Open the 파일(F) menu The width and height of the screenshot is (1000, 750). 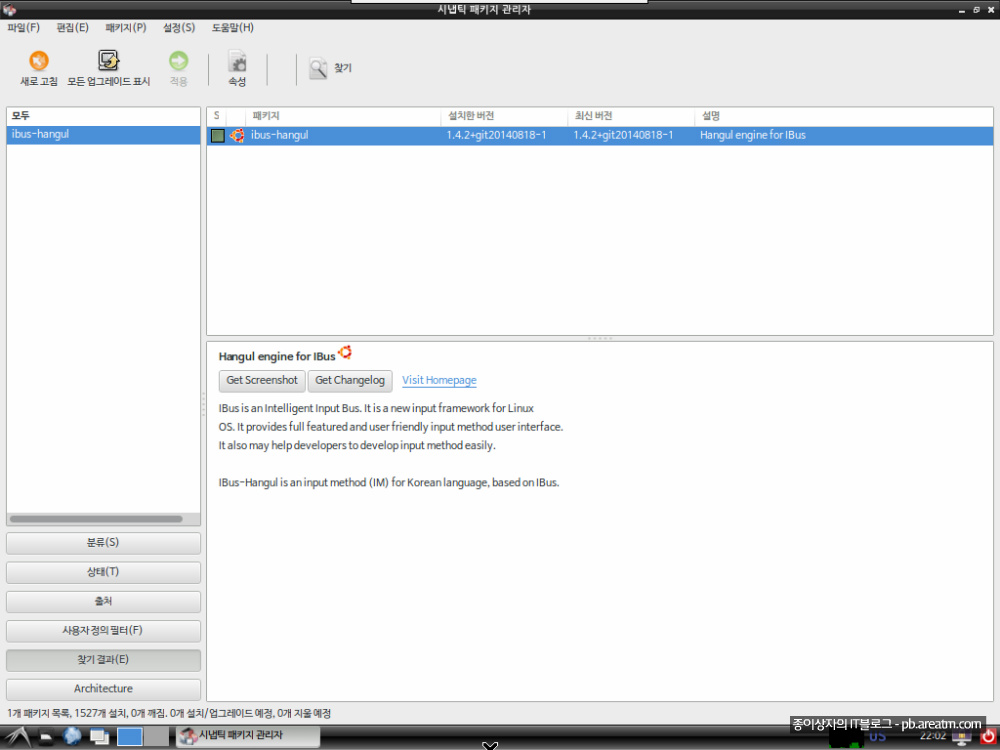click(x=24, y=27)
